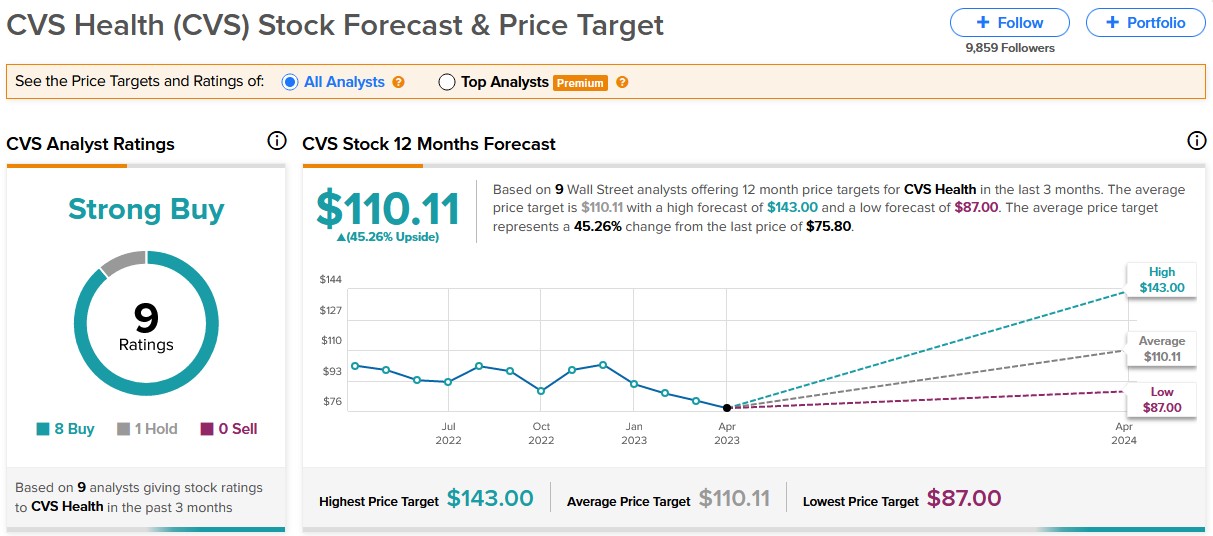
Task: Click the 8 Buy legend label
Action: (x=74, y=429)
